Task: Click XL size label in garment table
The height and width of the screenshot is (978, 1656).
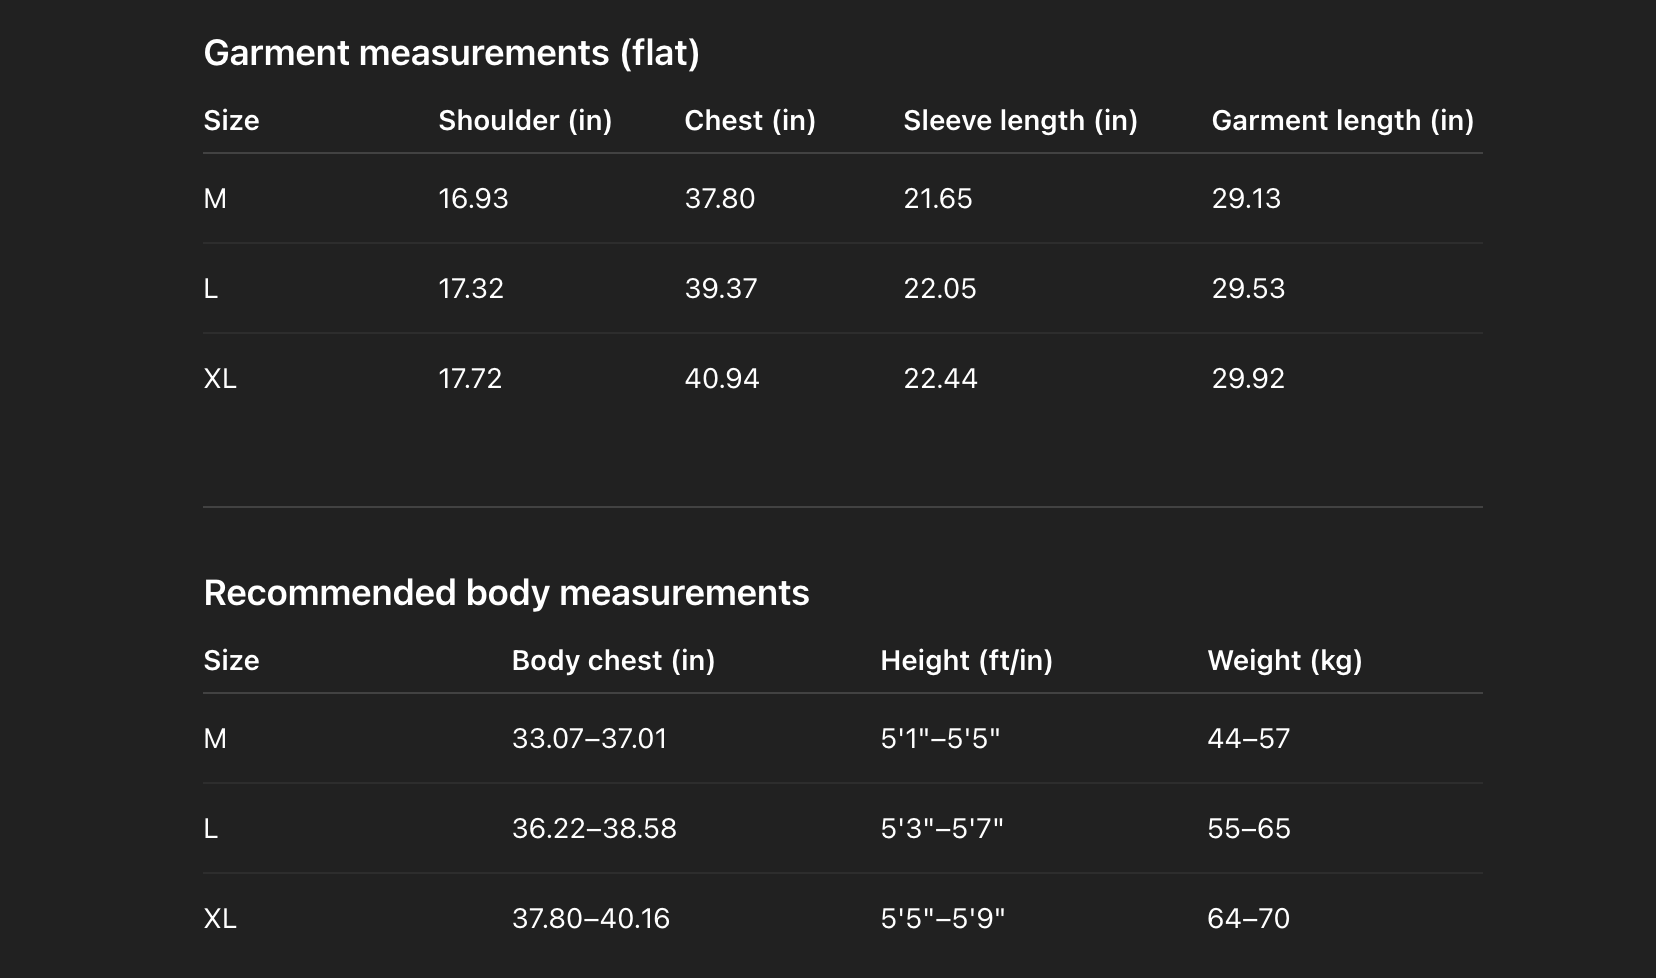Action: point(220,379)
